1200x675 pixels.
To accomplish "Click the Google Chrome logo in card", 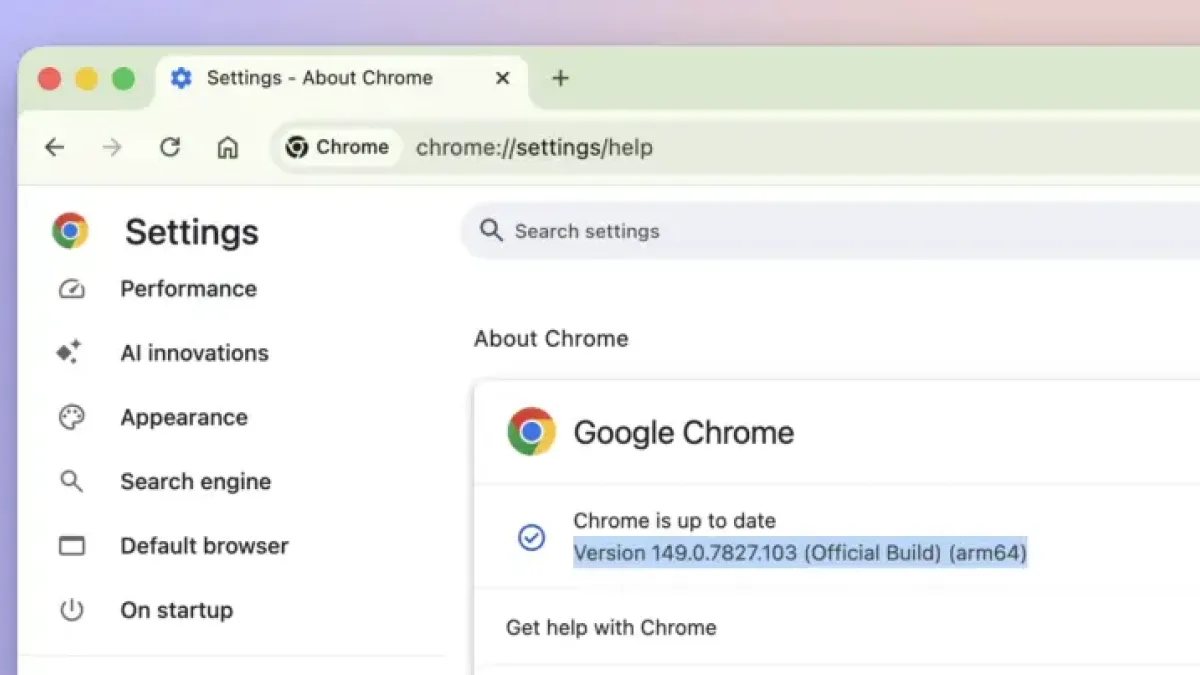I will 531,432.
